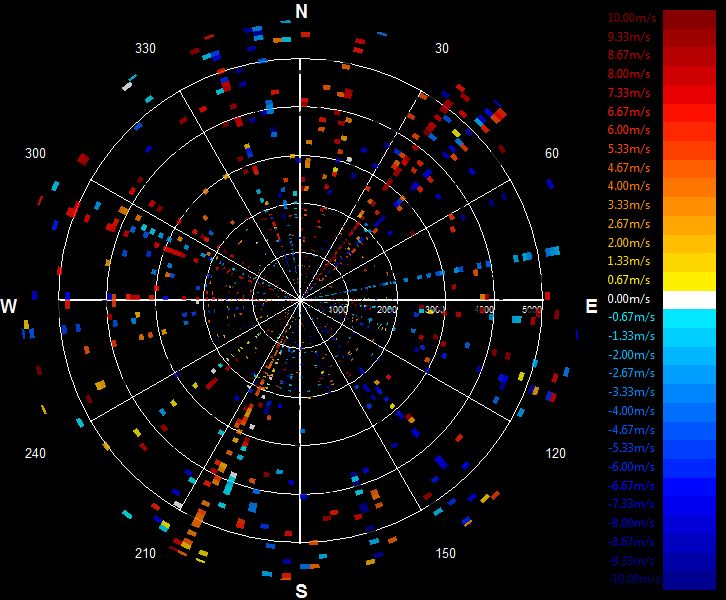Screen dimensions: 726x600
Task: Click the 10.00m/s legend label
Action: click(x=632, y=18)
